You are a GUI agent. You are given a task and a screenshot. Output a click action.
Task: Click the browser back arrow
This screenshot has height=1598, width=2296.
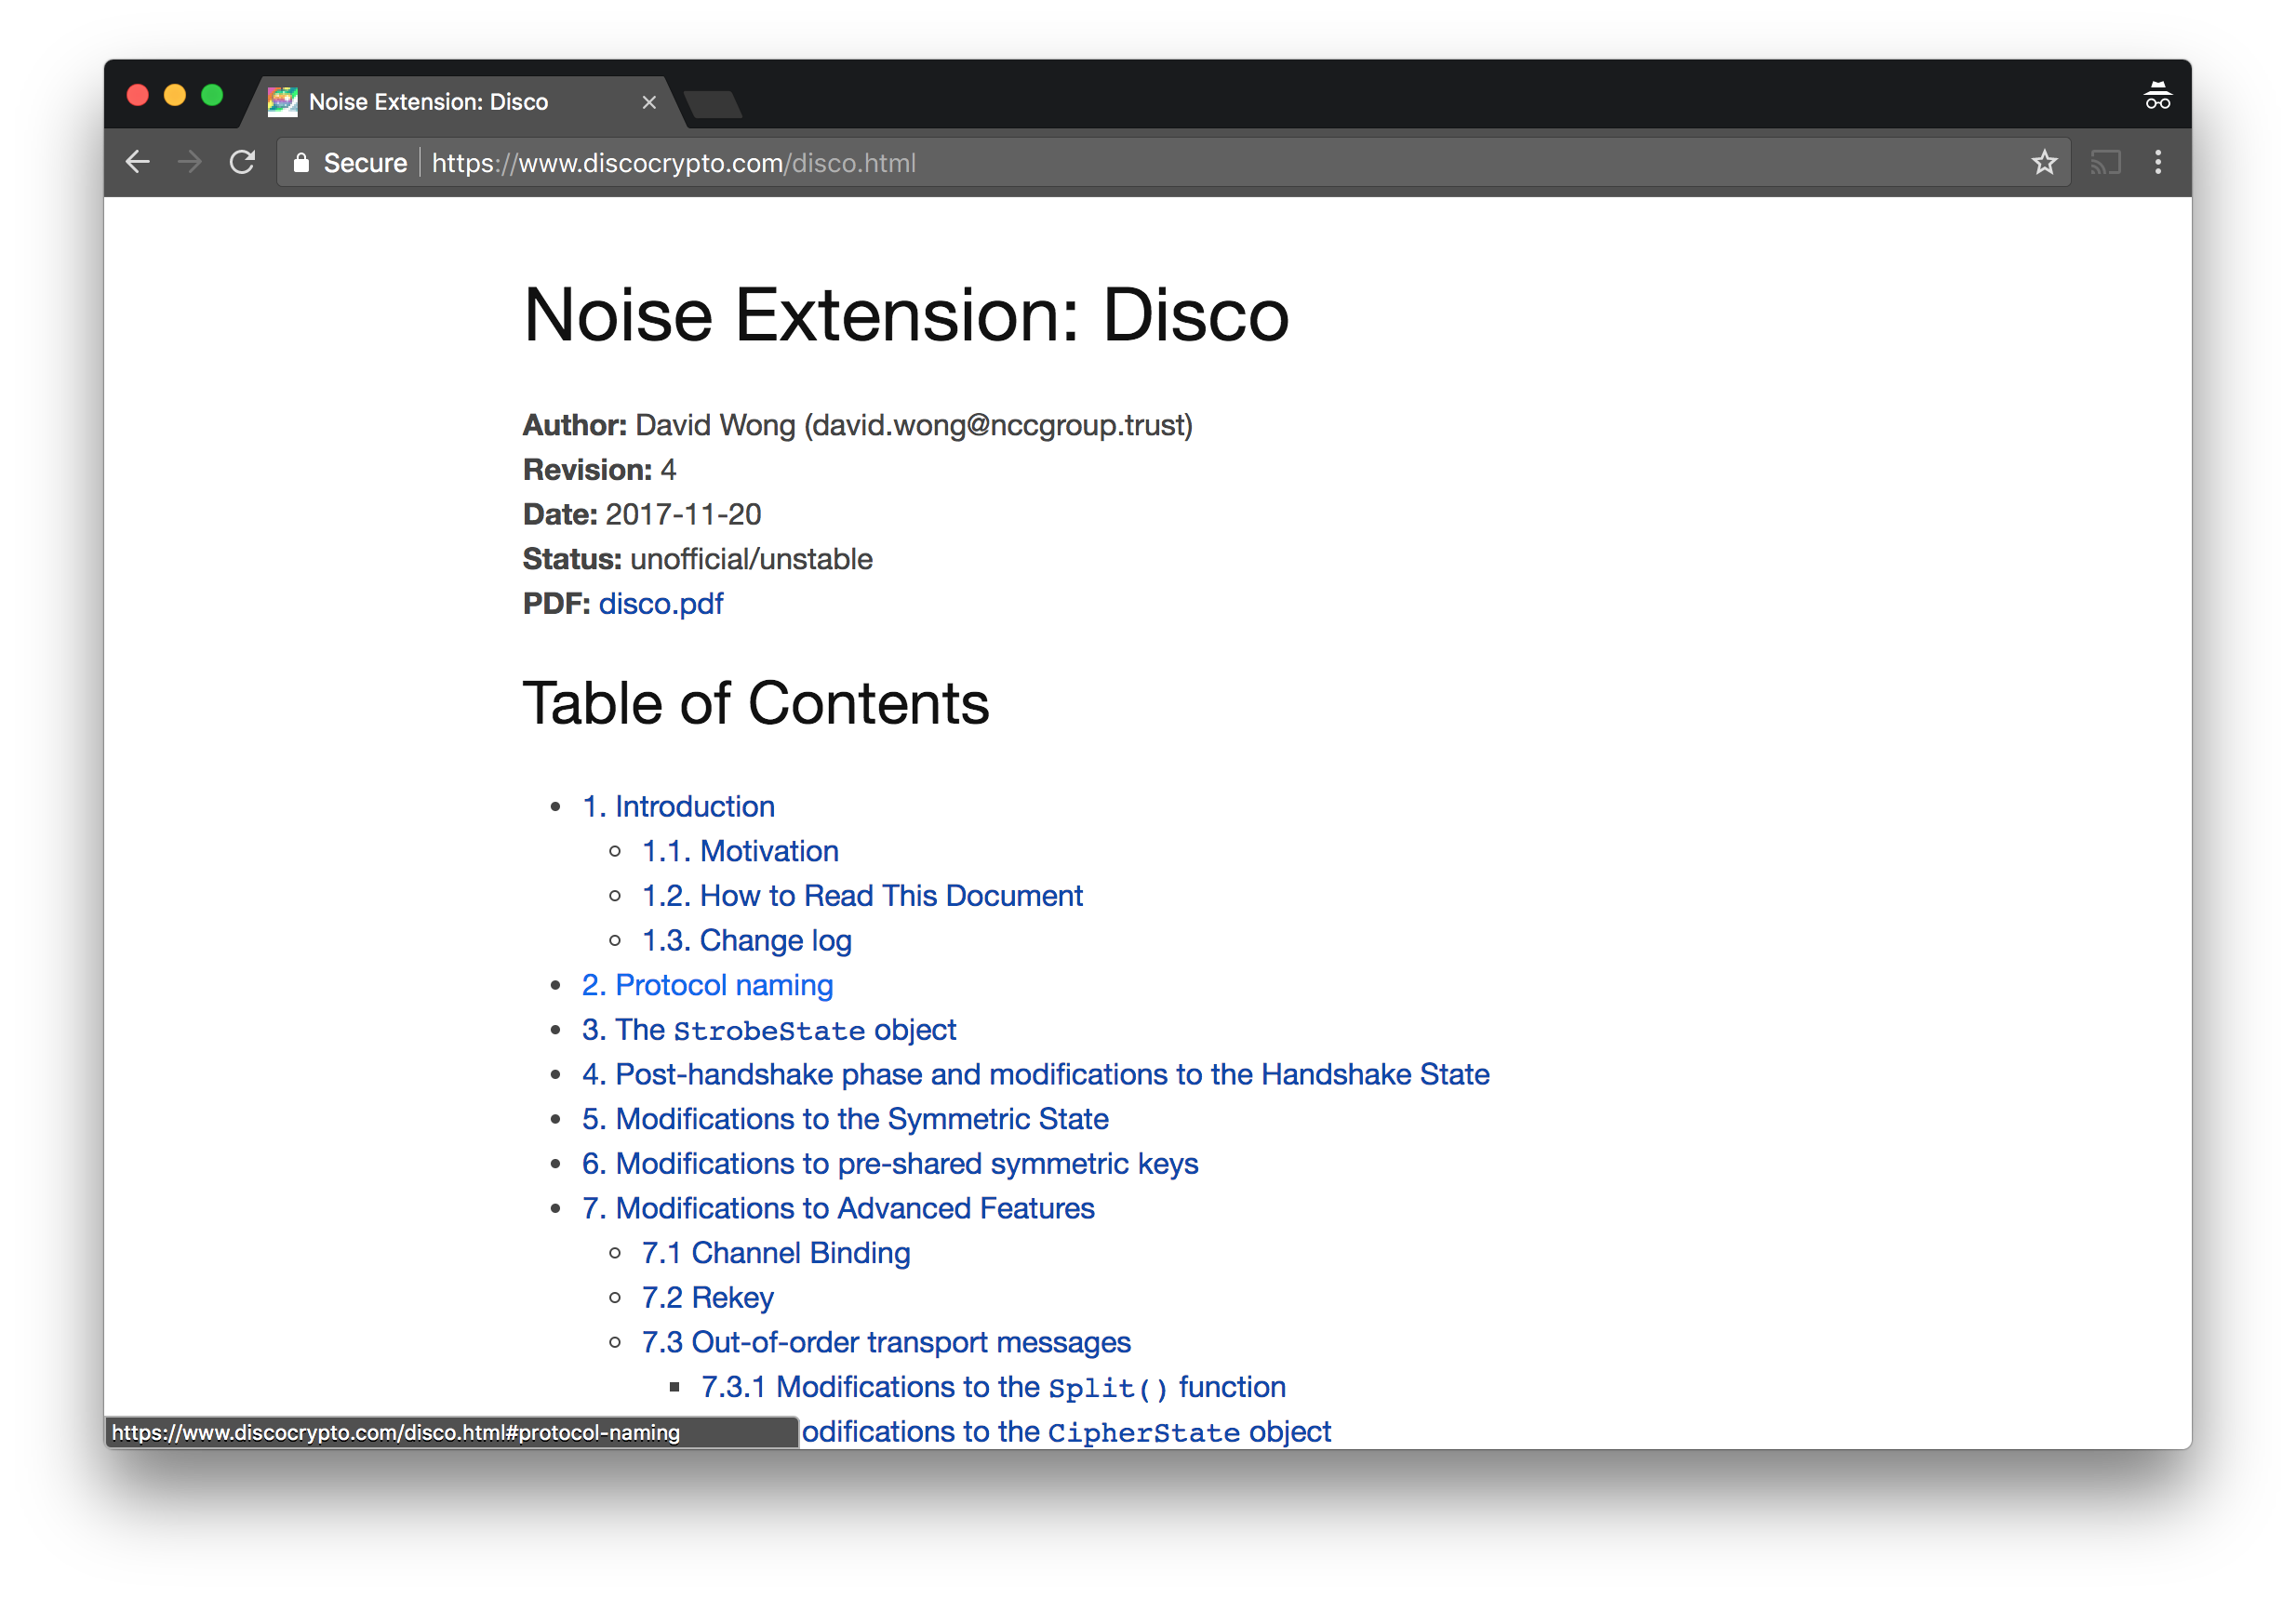[138, 162]
